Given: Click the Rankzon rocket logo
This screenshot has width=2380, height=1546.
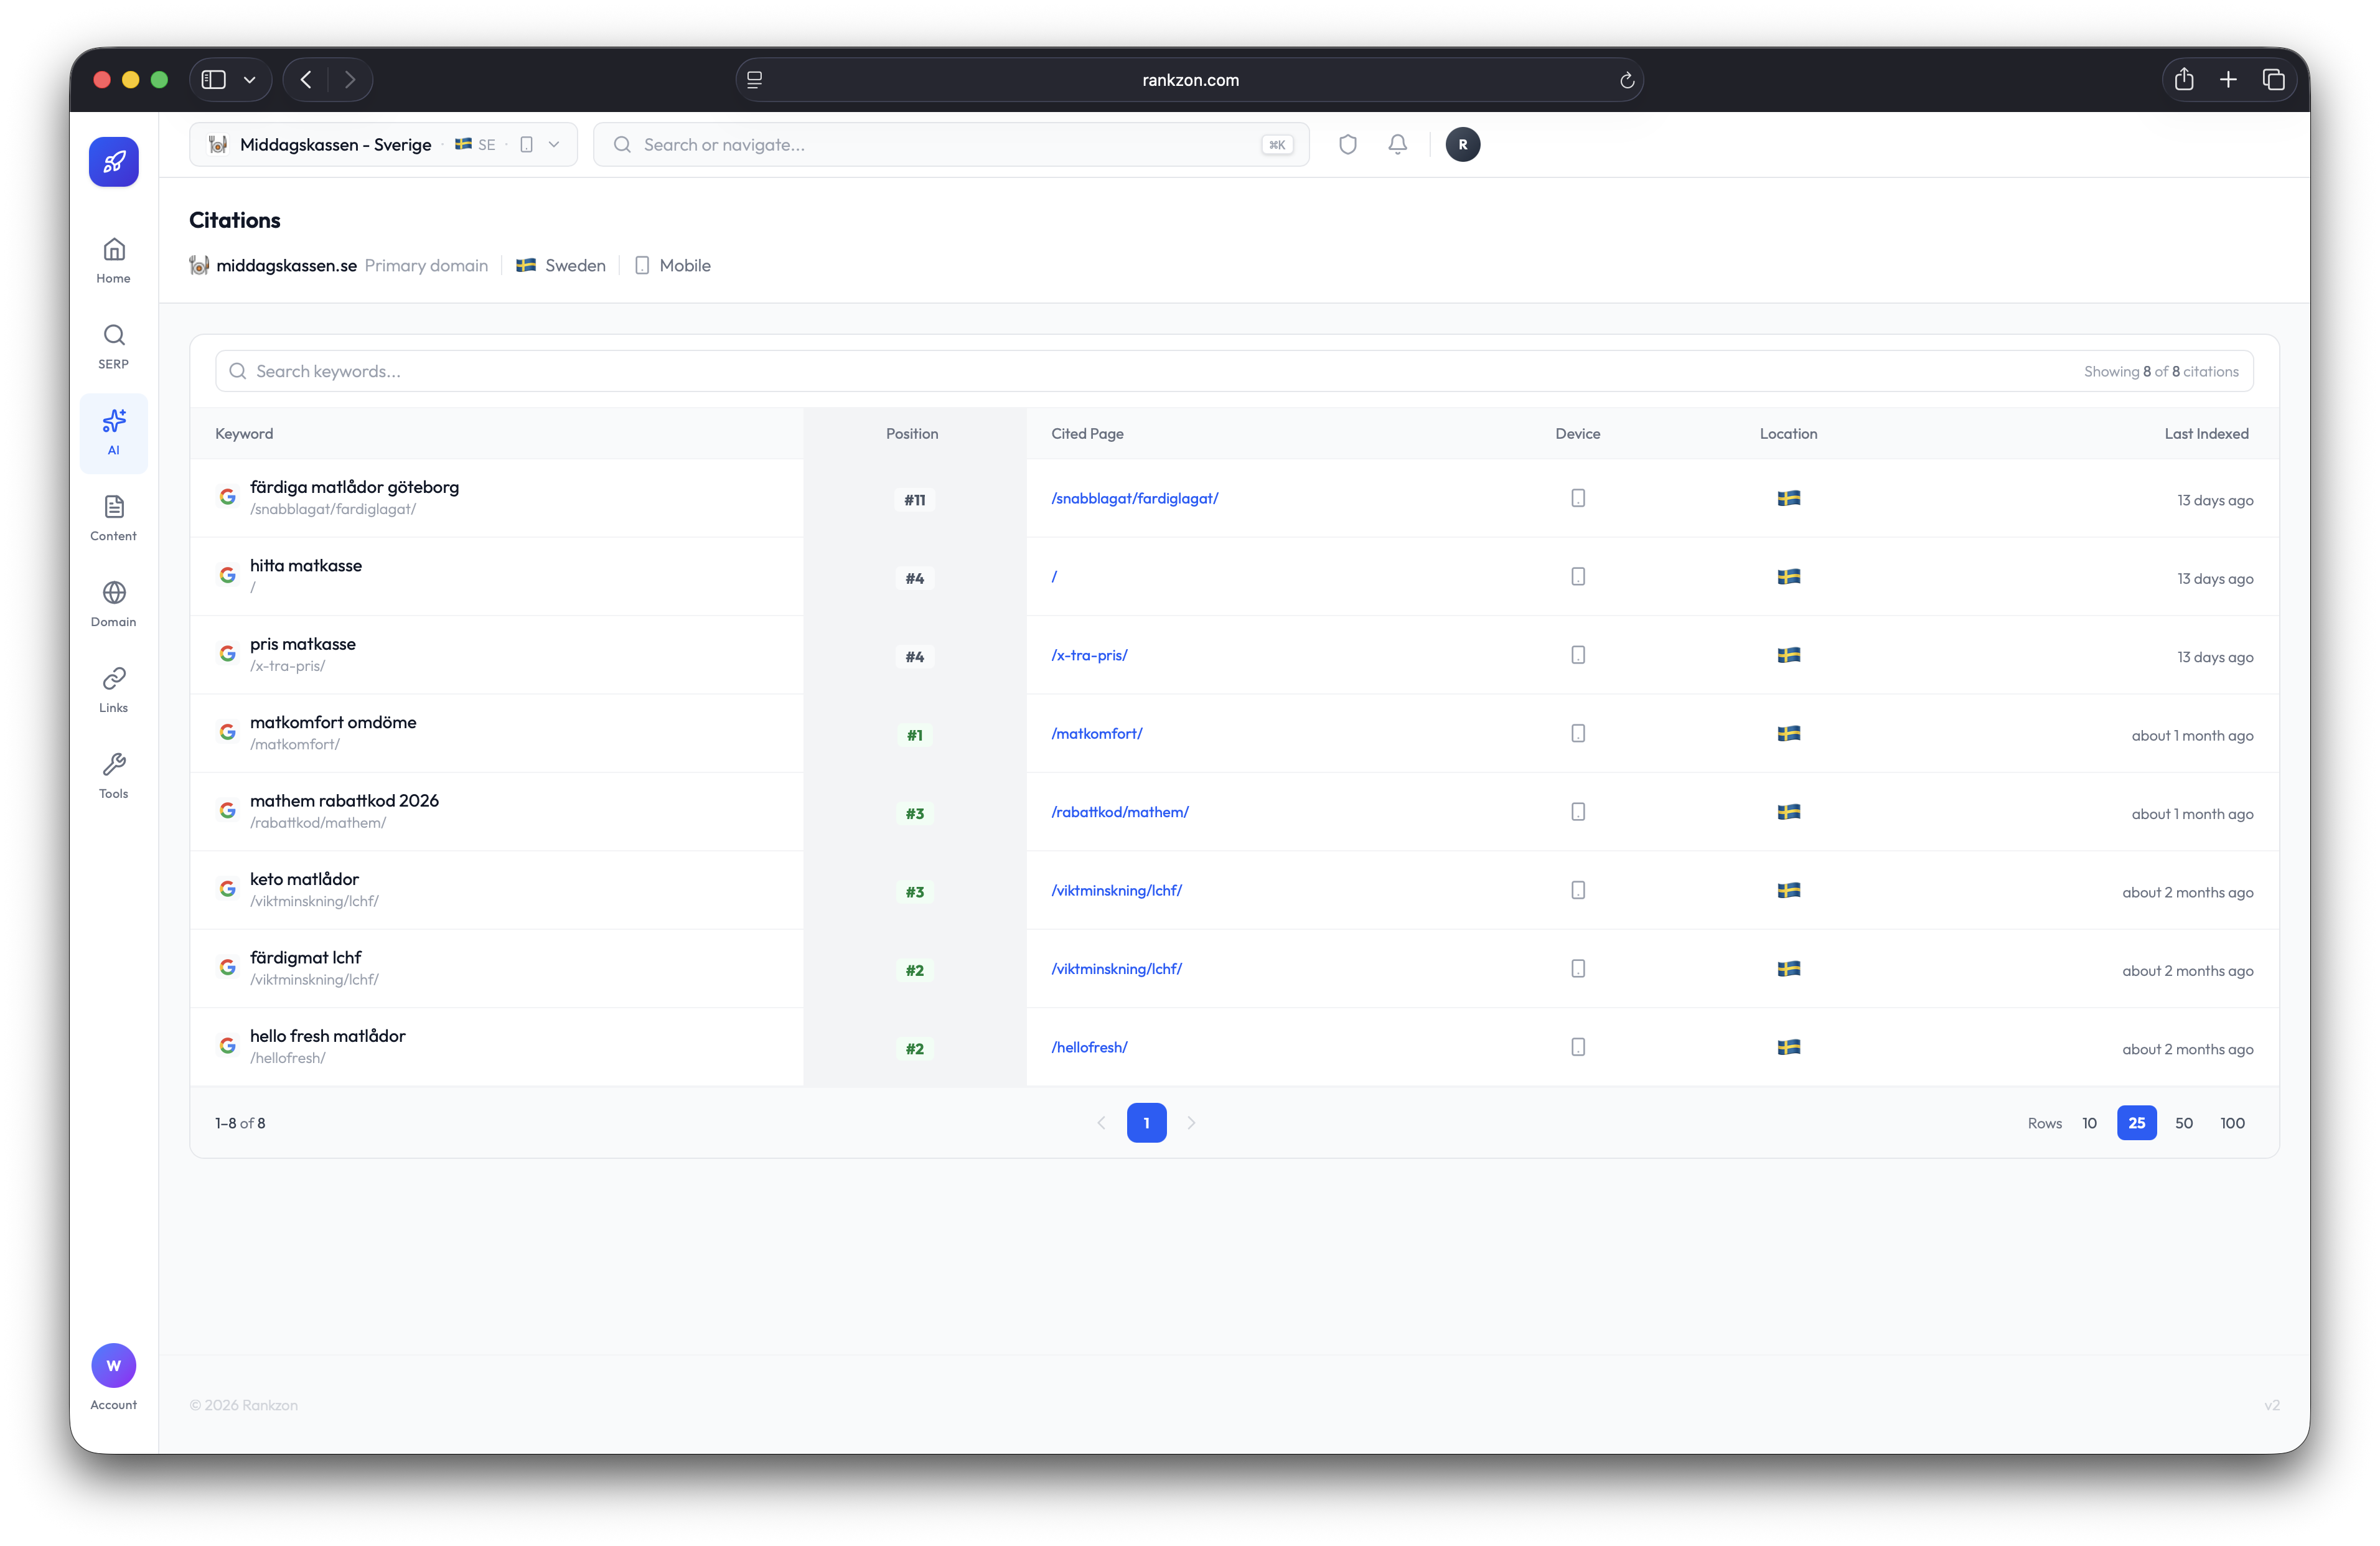Looking at the screenshot, I should [x=114, y=162].
